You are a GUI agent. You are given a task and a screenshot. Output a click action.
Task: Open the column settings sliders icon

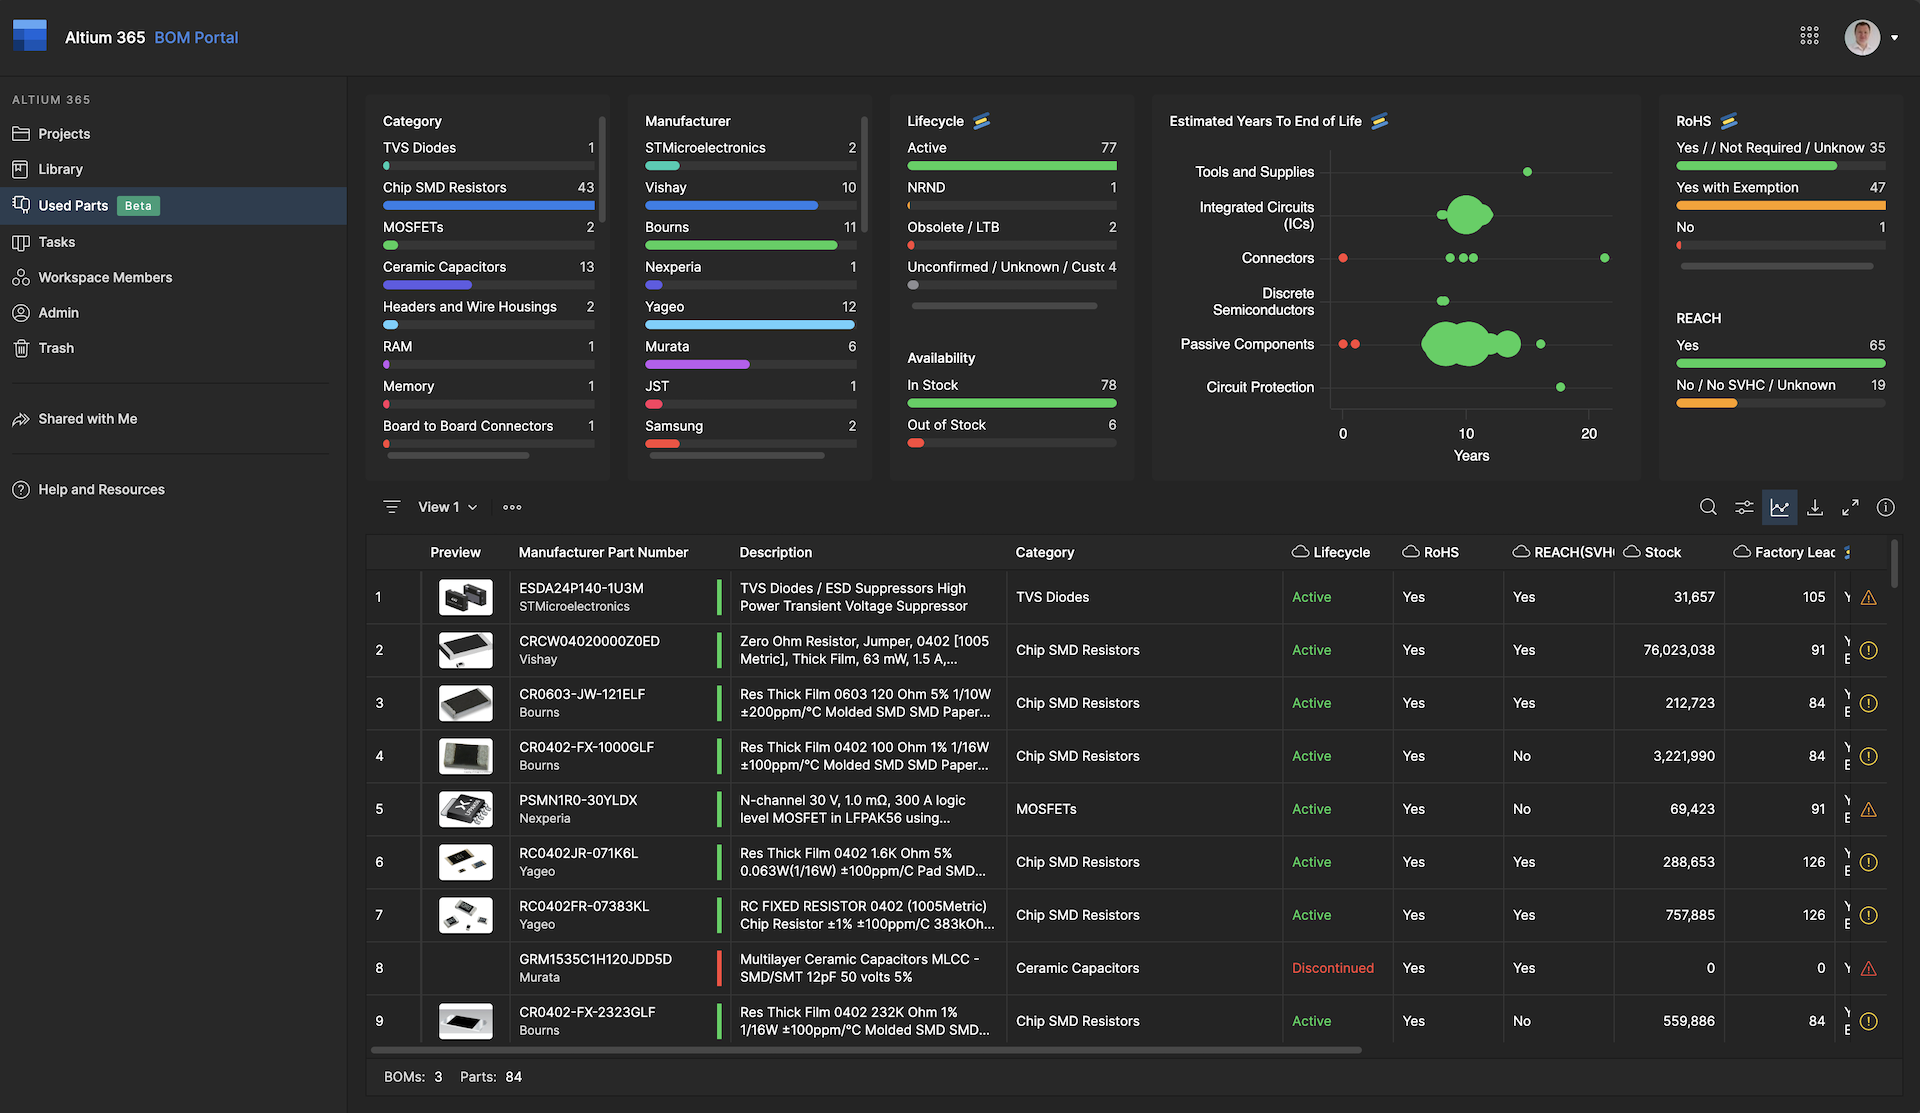coord(1744,507)
